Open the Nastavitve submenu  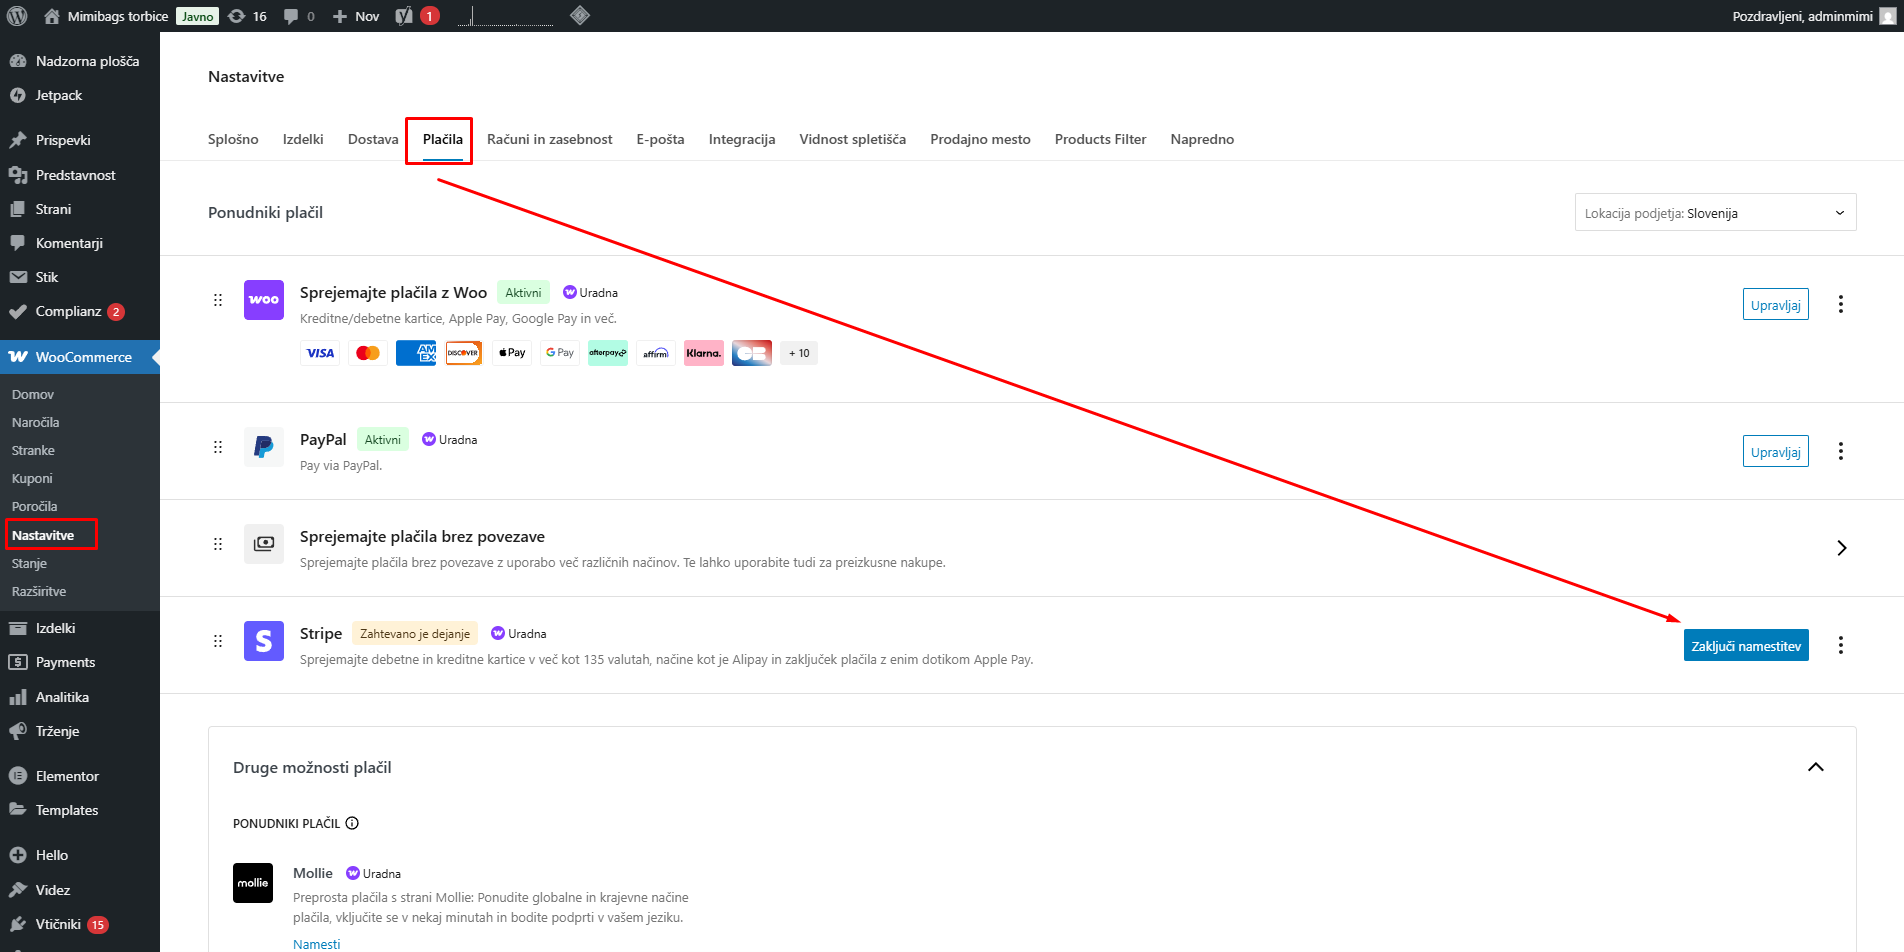43,535
